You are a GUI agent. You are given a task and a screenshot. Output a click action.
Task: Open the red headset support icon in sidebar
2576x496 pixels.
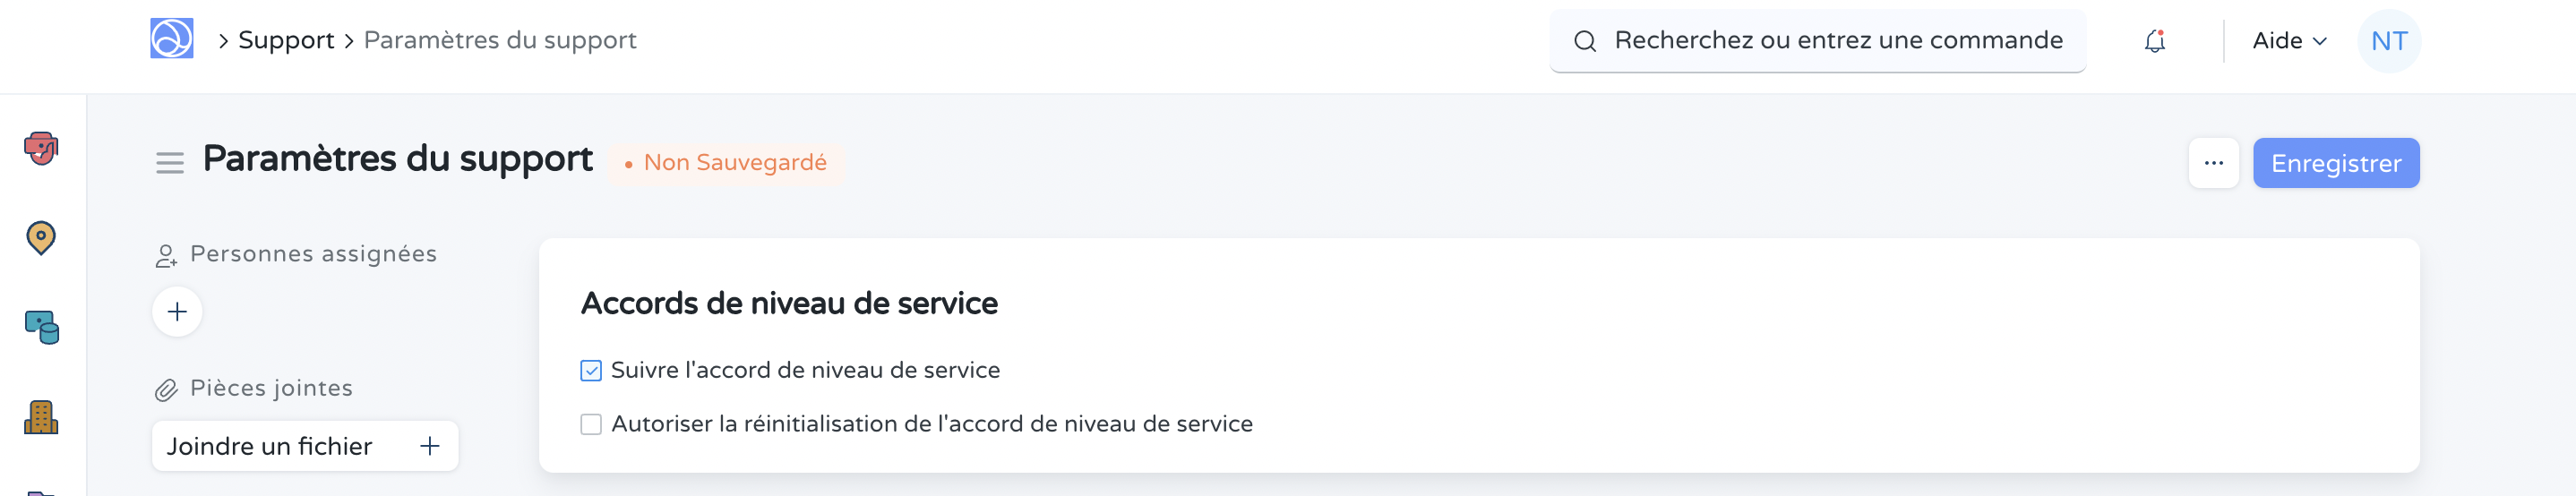[41, 149]
